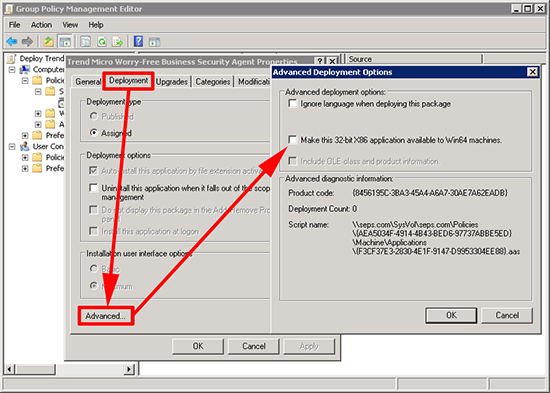
Task: Switch to the General tab
Action: (88, 82)
